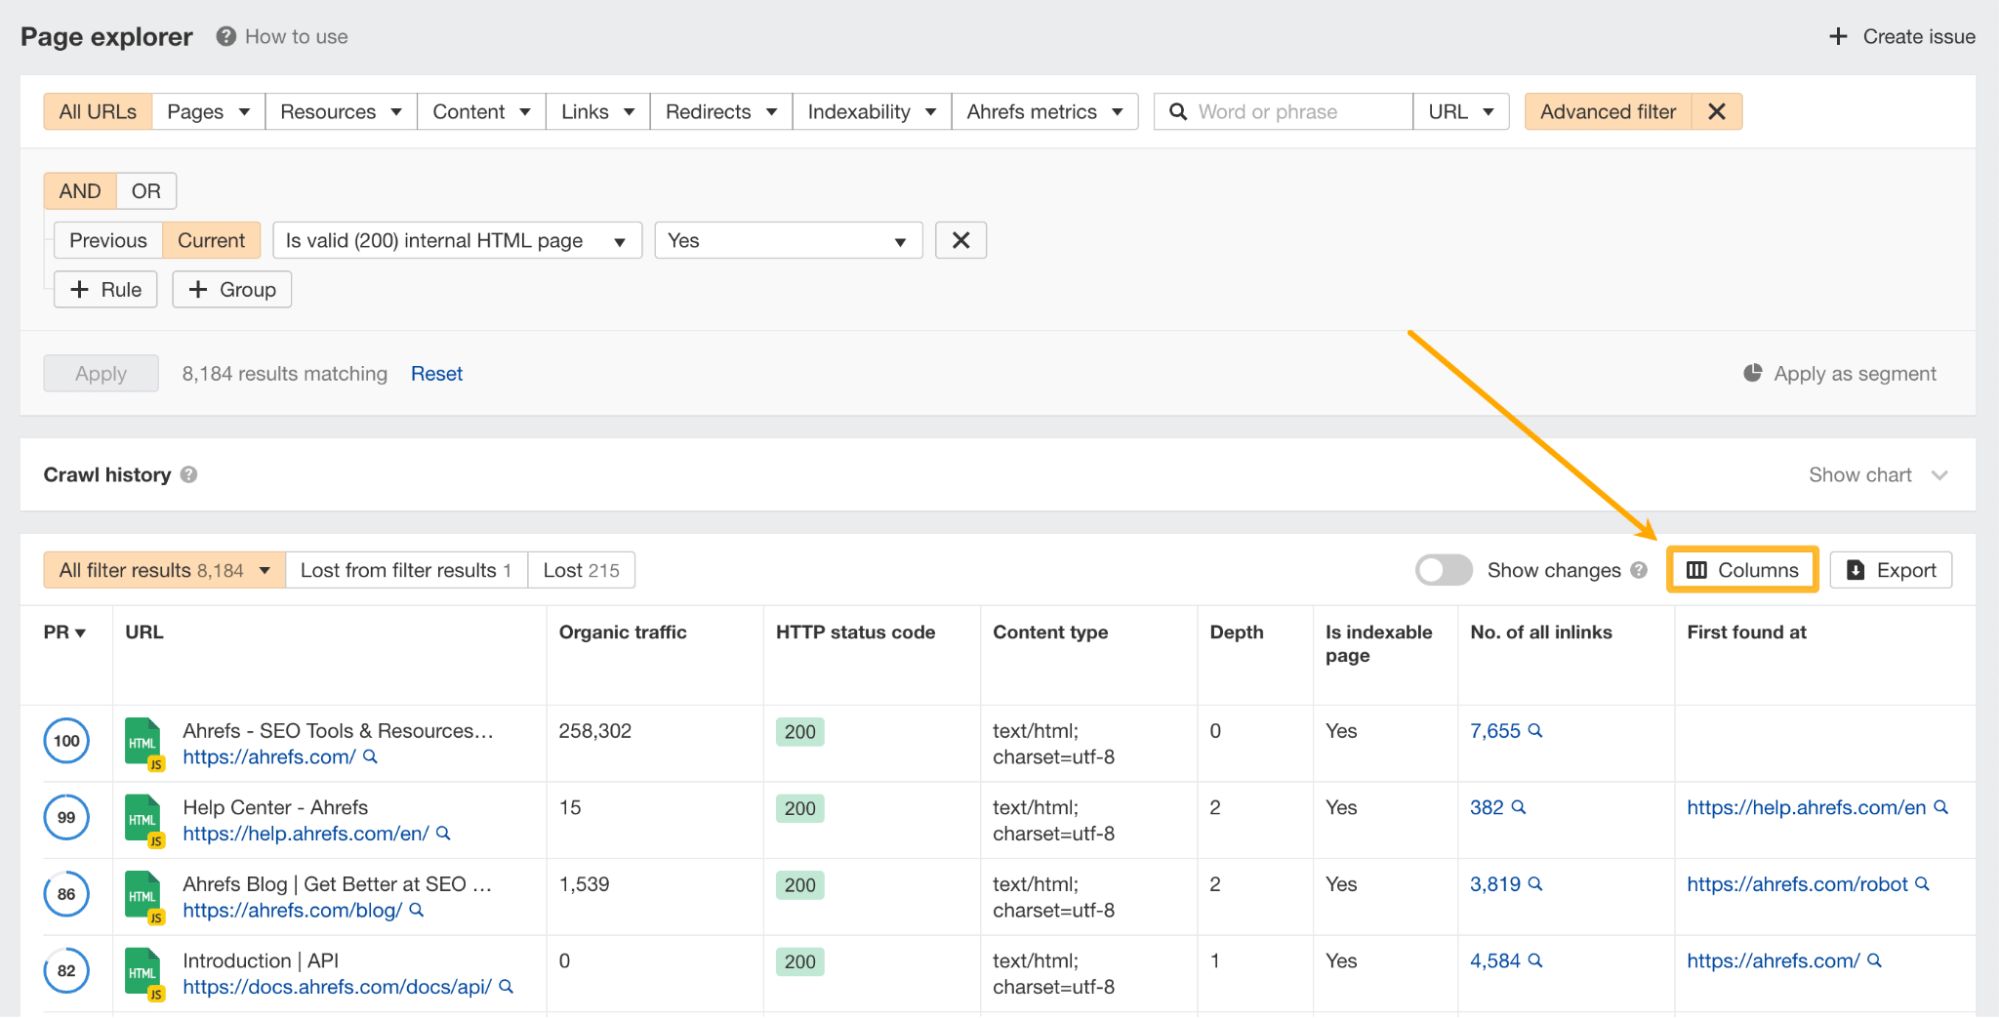
Task: Switch rule to Previous crawl
Action: 108,240
